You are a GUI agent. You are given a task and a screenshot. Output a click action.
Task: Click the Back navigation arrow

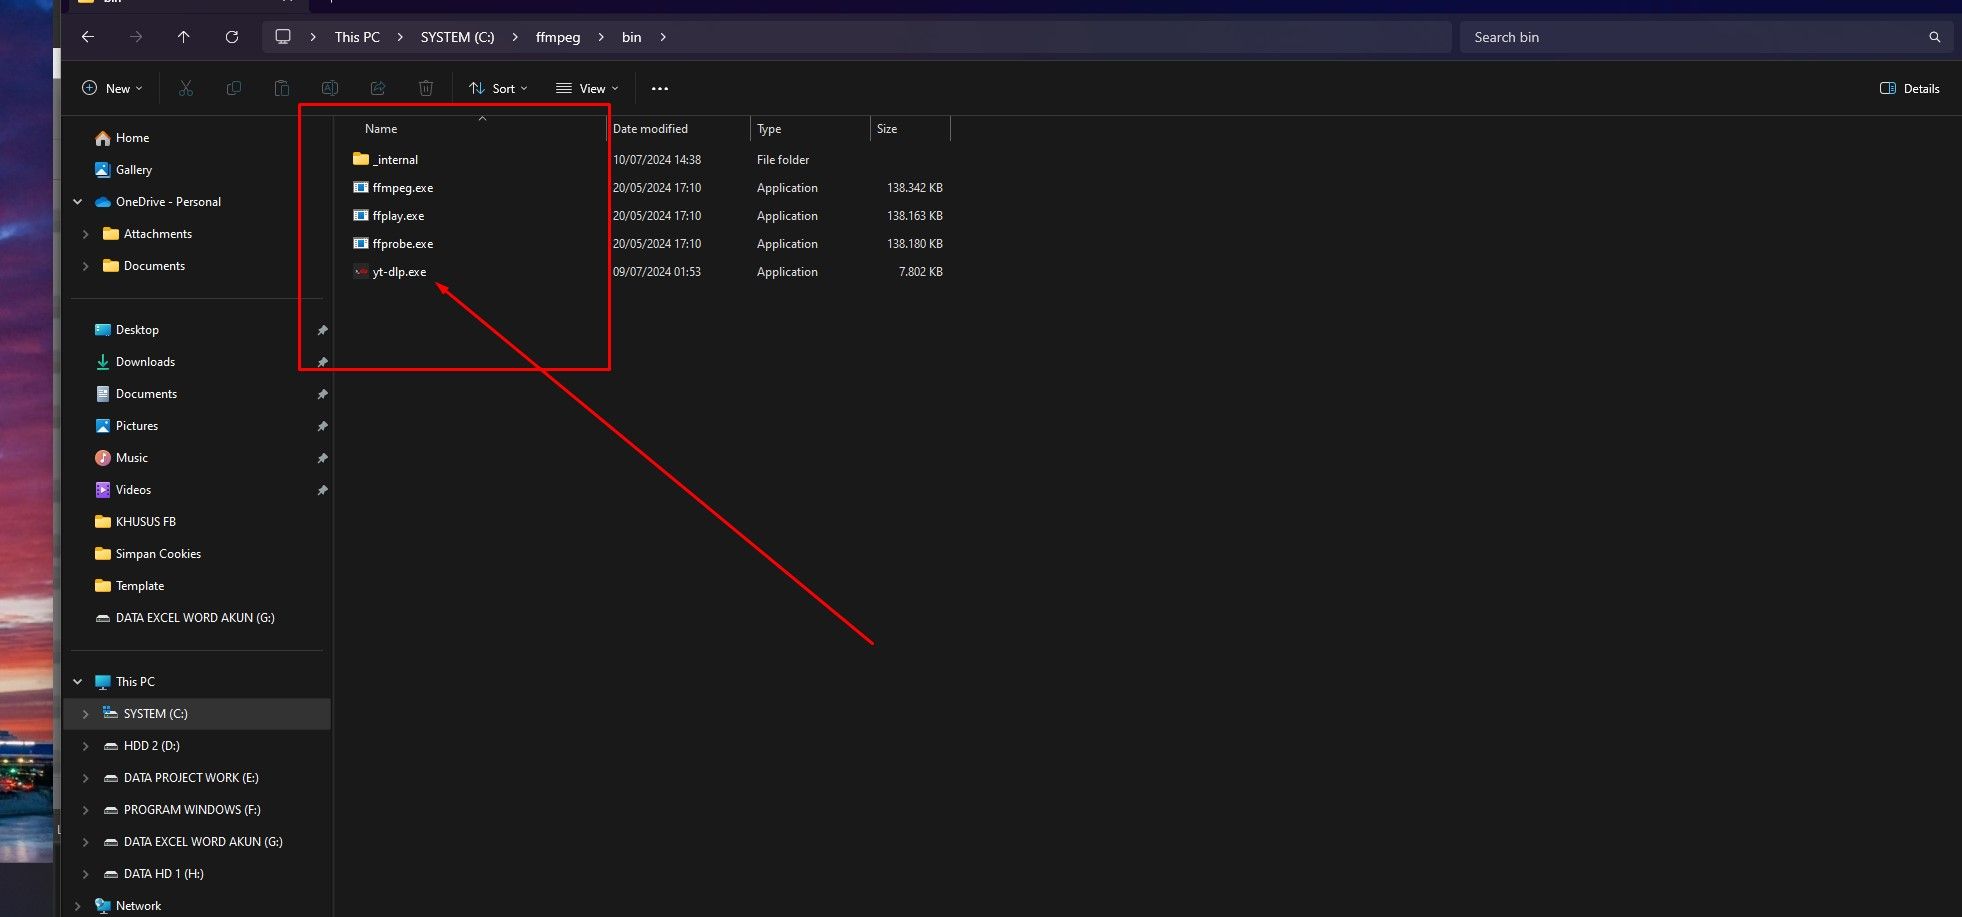point(88,37)
